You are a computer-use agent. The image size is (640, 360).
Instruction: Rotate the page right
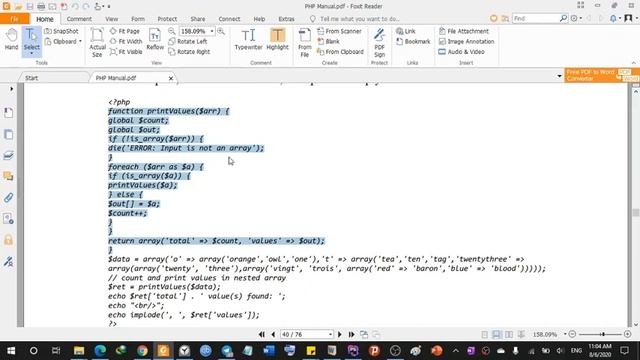point(189,52)
